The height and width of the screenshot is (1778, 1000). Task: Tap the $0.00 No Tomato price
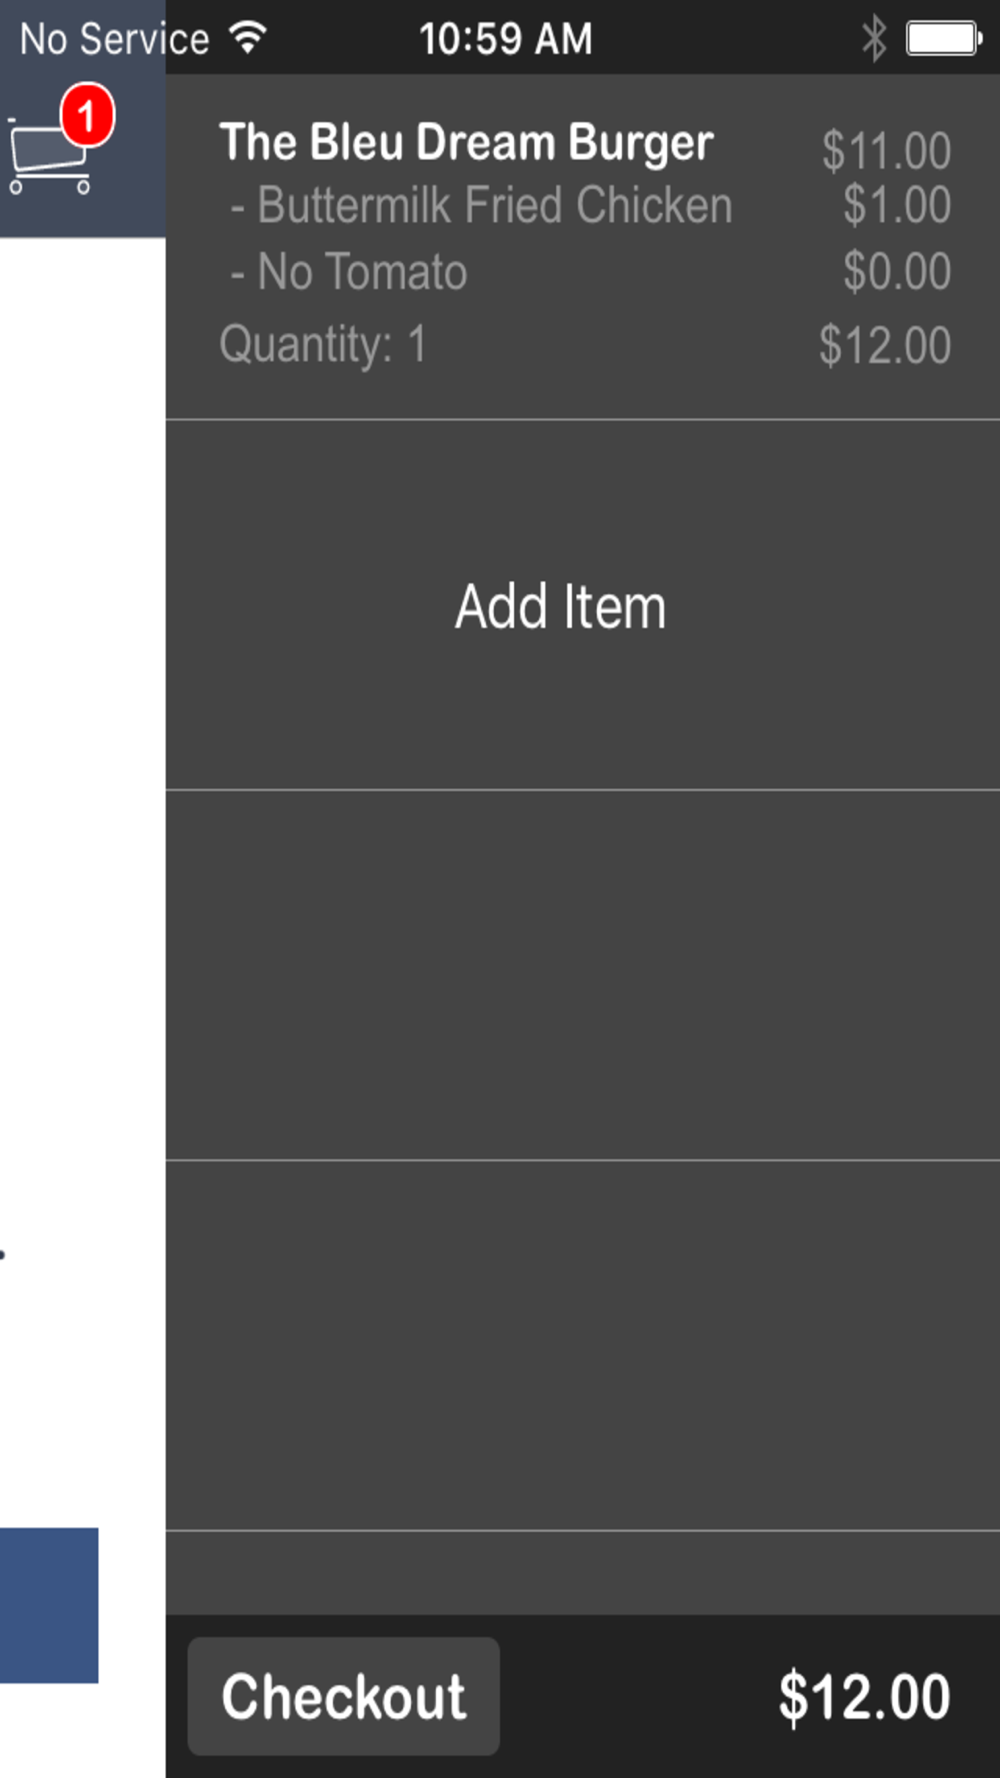[896, 271]
